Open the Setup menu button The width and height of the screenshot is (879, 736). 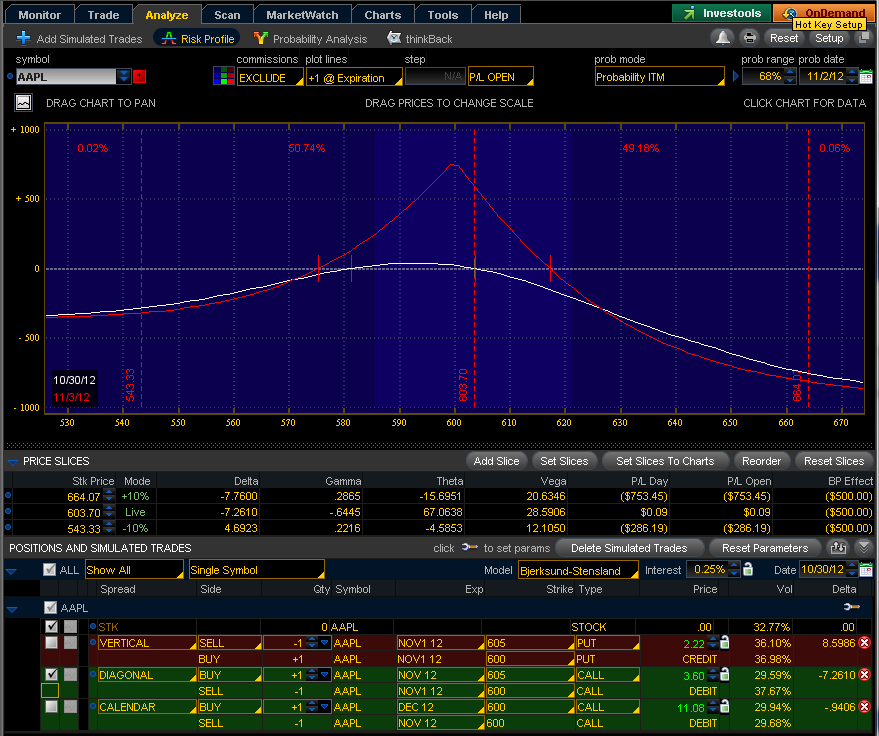[829, 38]
